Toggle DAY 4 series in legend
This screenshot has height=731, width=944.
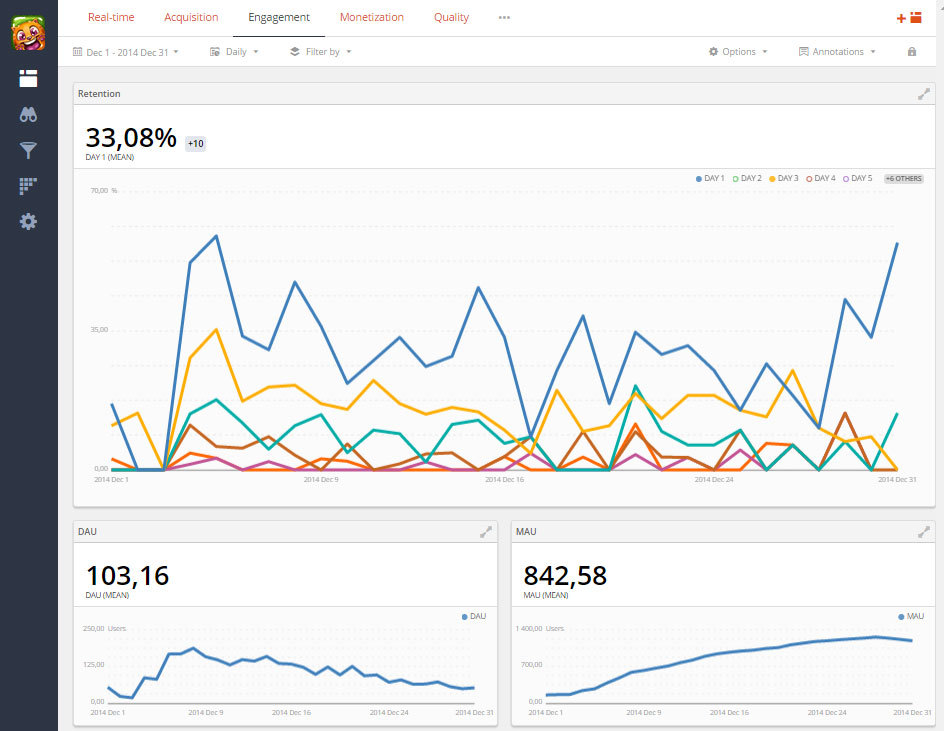pyautogui.click(x=821, y=178)
